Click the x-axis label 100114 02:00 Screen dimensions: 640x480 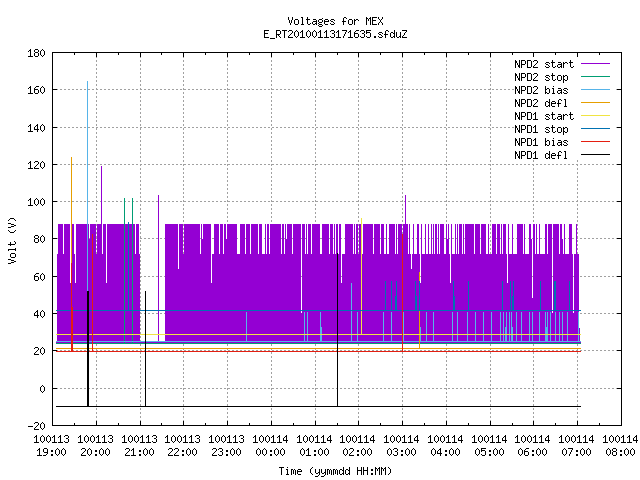coord(358,446)
